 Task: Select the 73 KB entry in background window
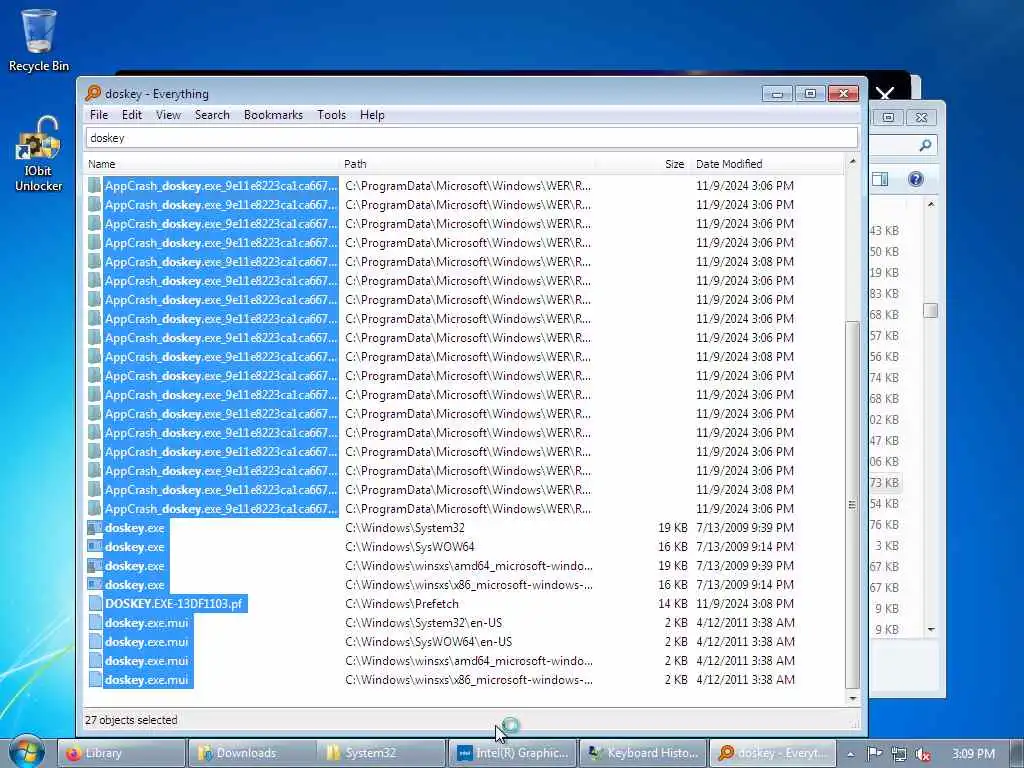coord(884,483)
